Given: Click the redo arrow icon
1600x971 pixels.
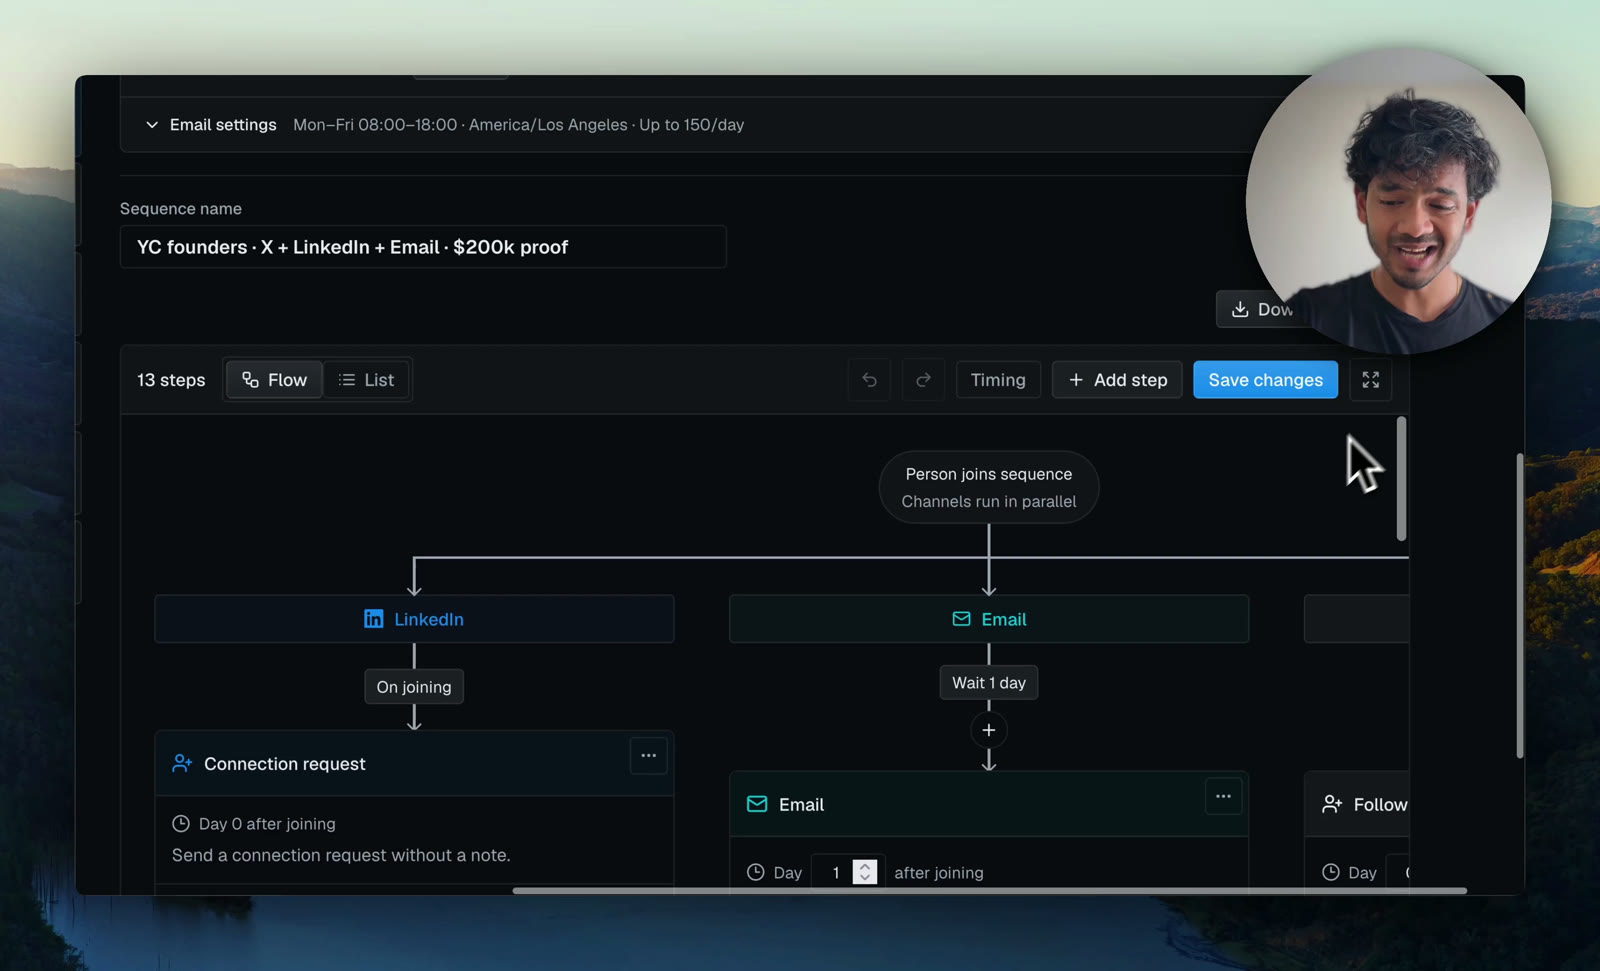Looking at the screenshot, I should (x=923, y=380).
